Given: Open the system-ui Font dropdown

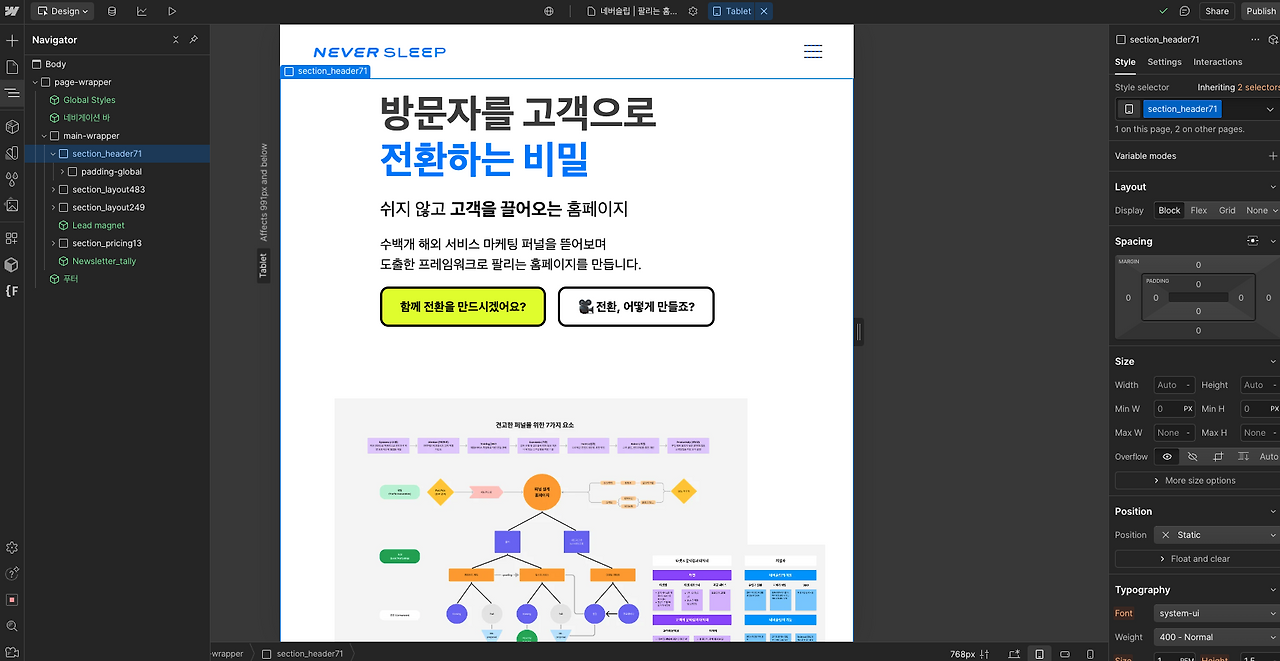Looking at the screenshot, I should coord(1215,613).
